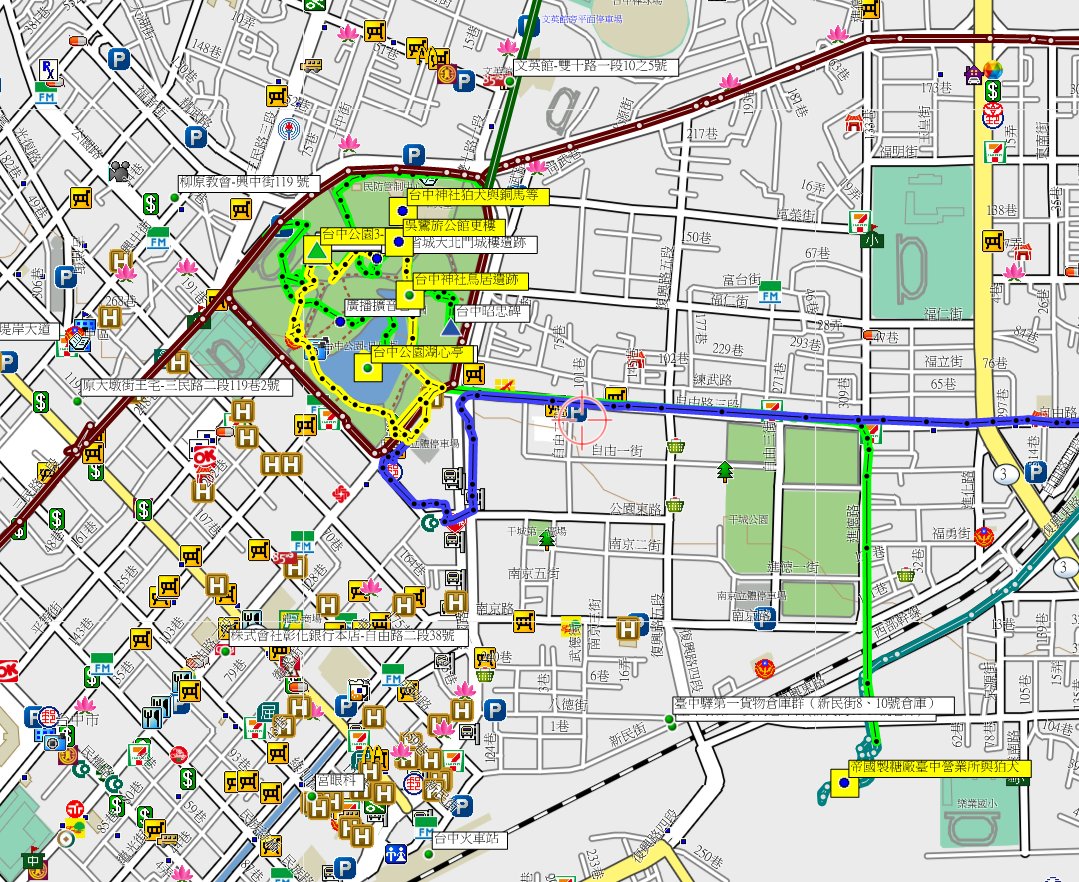
Task: Select the 台中公園湖心亭 waypoint label
Action: pyautogui.click(x=422, y=353)
